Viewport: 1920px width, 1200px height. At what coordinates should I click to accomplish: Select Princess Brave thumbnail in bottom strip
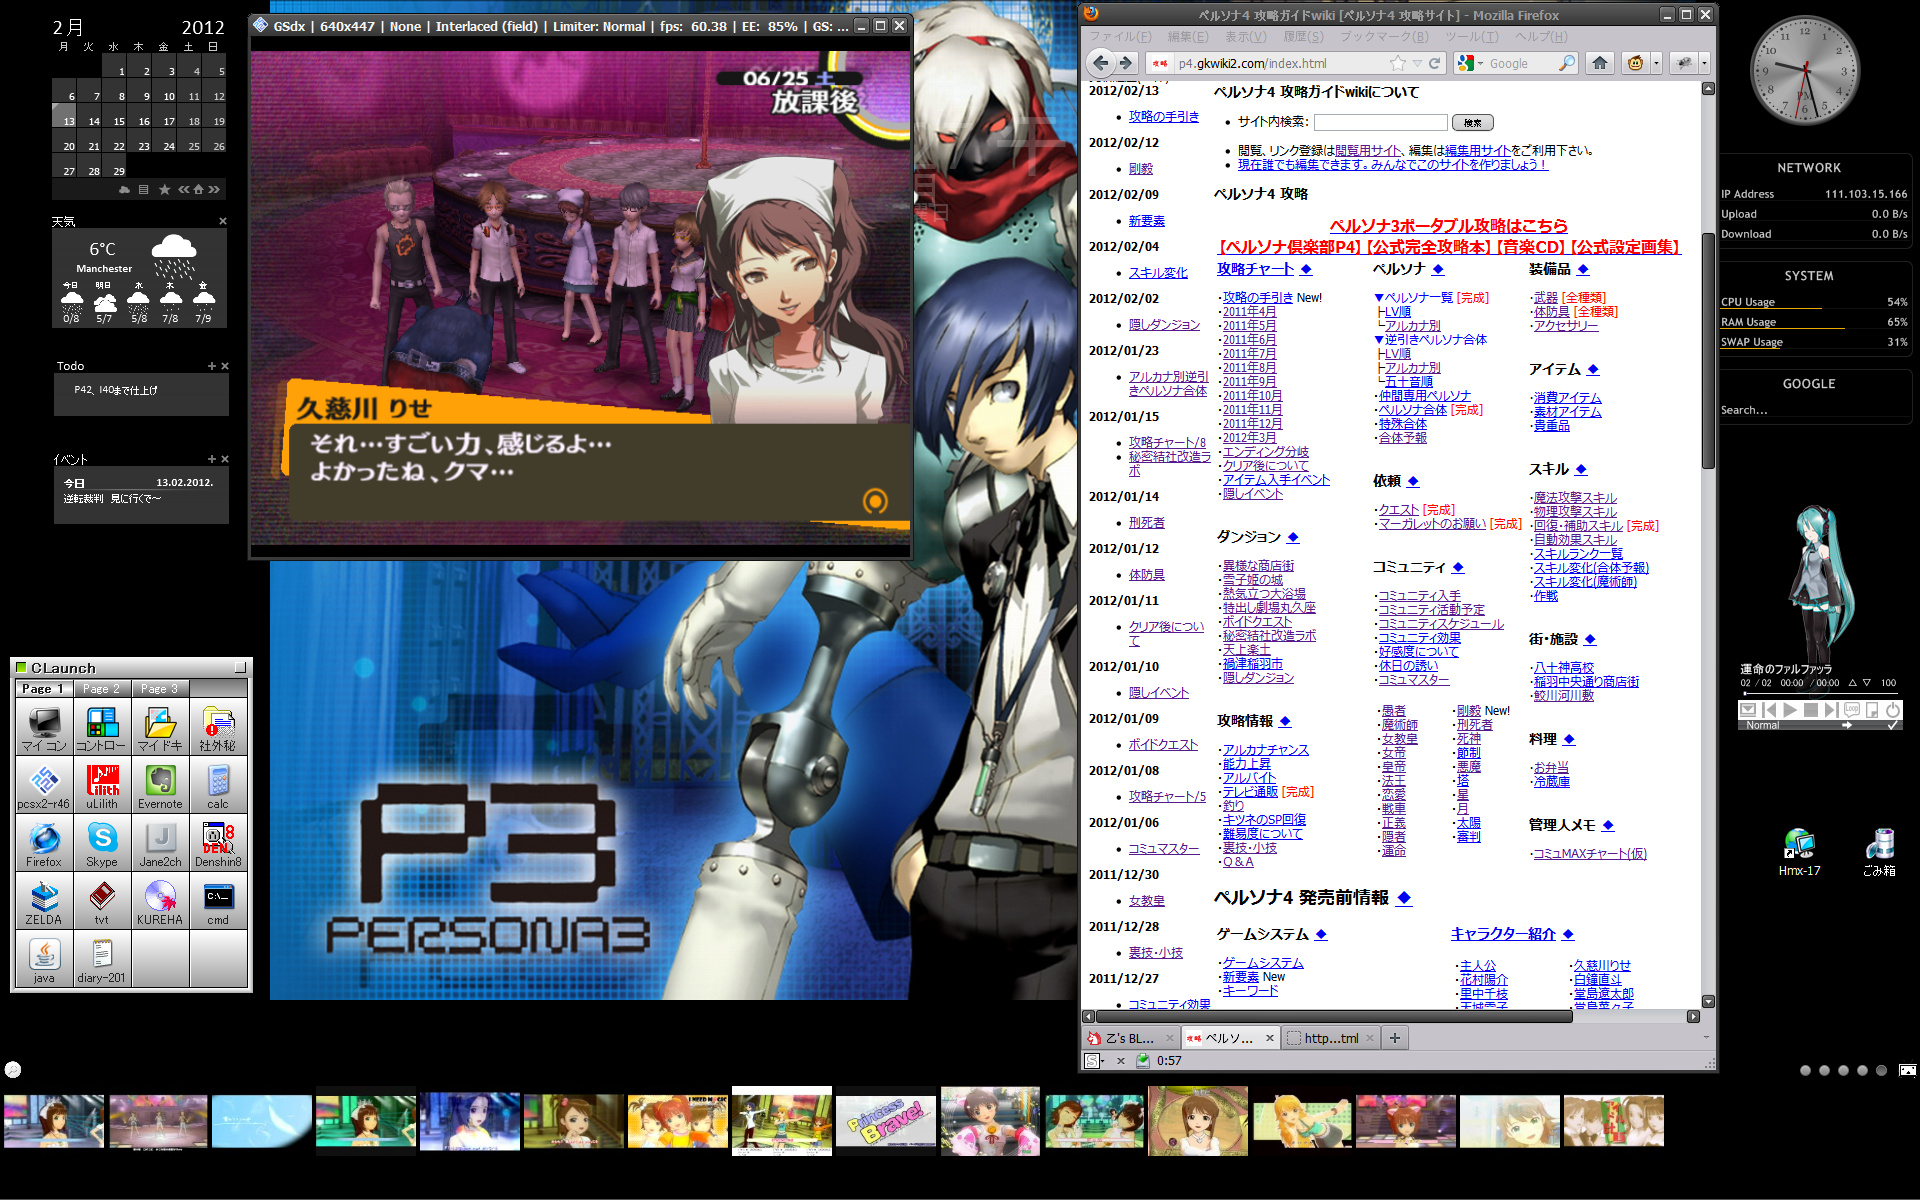[x=886, y=1121]
